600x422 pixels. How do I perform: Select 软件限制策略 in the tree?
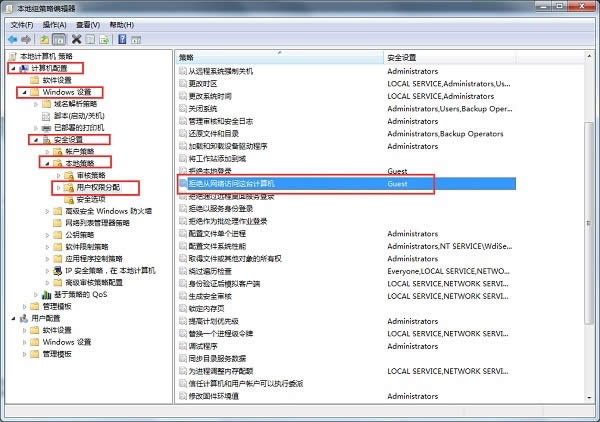tap(87, 247)
